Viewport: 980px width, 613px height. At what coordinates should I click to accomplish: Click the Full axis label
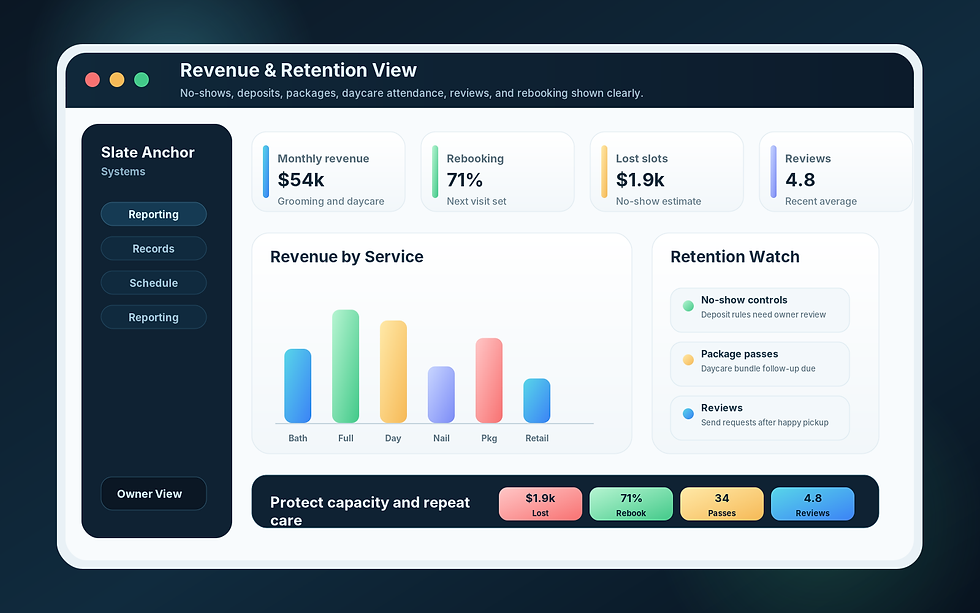(x=346, y=438)
